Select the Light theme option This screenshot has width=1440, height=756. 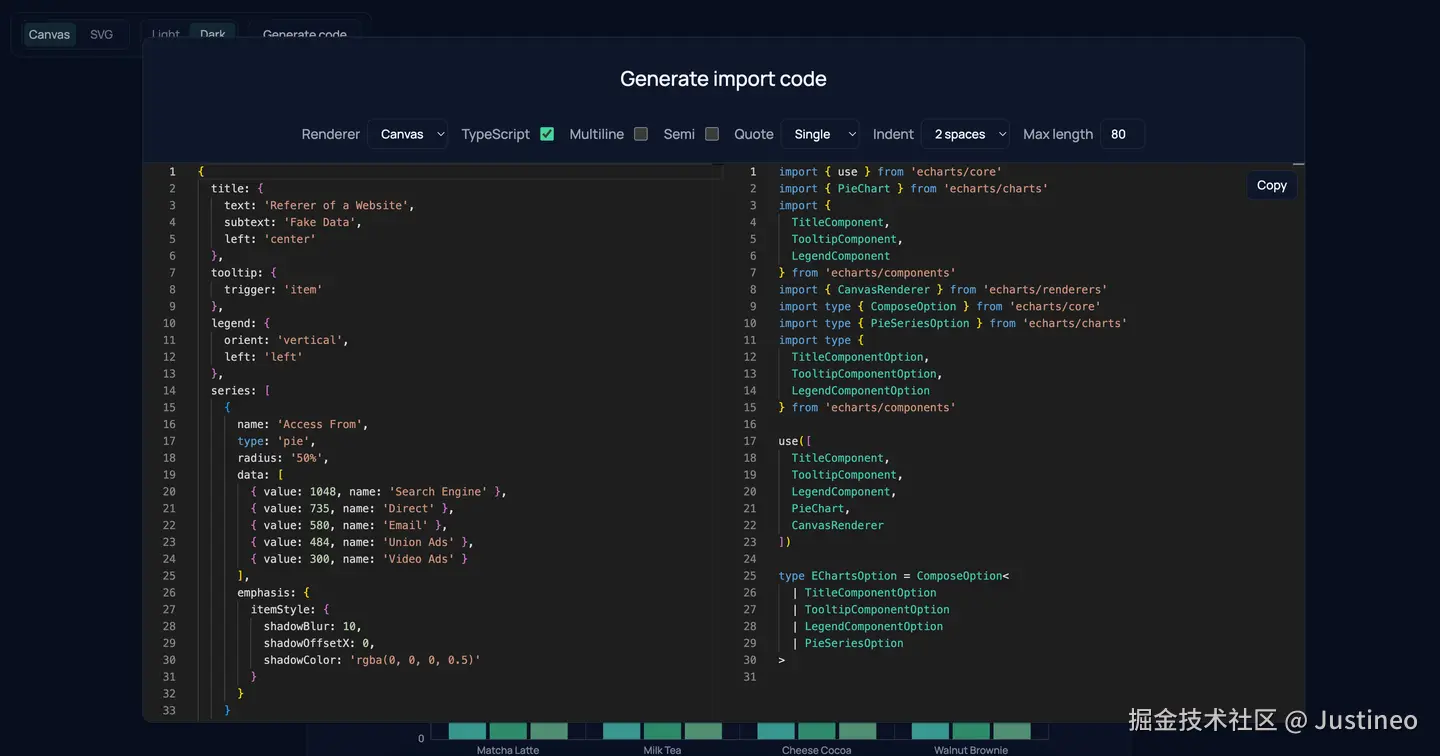166,33
